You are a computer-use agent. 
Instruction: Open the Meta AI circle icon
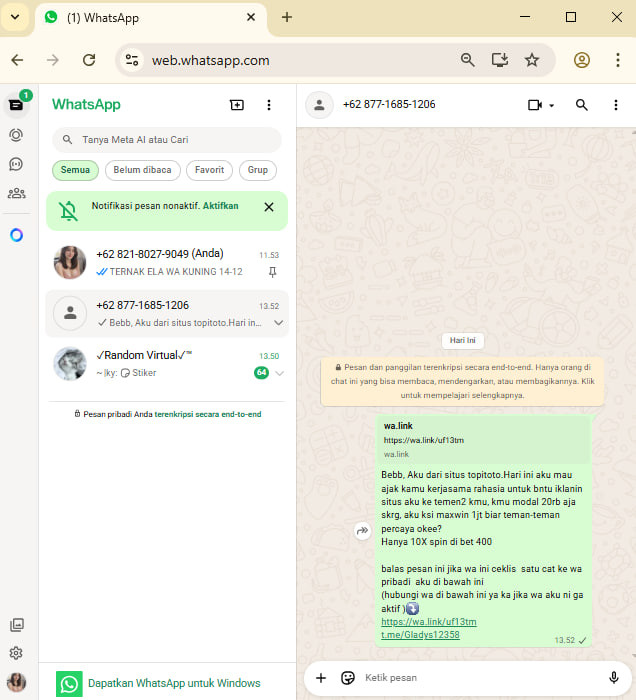click(x=17, y=235)
